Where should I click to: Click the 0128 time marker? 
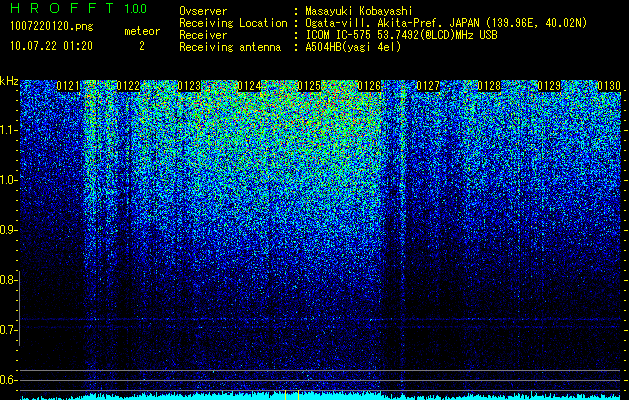coord(489,86)
